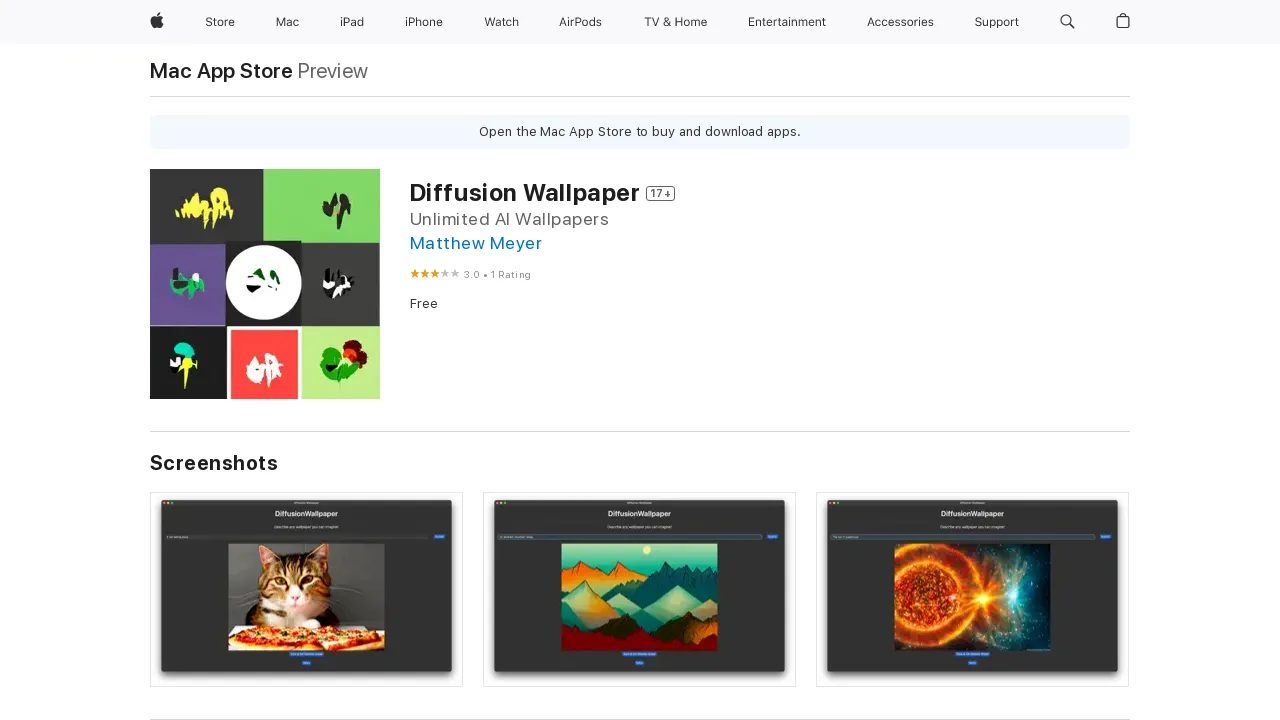Open the Entertainment menu item
Image resolution: width=1280 pixels, height=720 pixels.
[786, 21]
